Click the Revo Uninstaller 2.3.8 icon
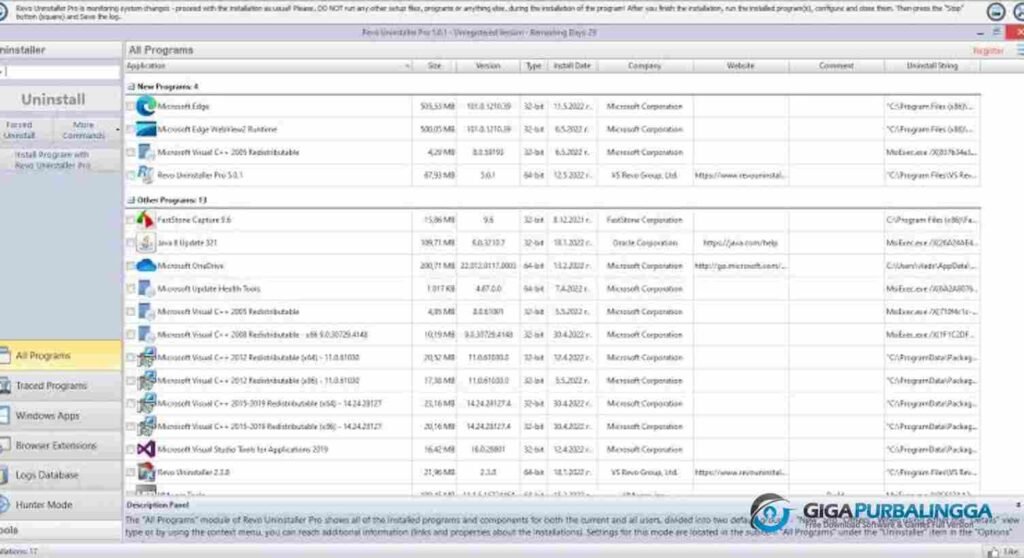The image size is (1024, 558). tap(146, 472)
